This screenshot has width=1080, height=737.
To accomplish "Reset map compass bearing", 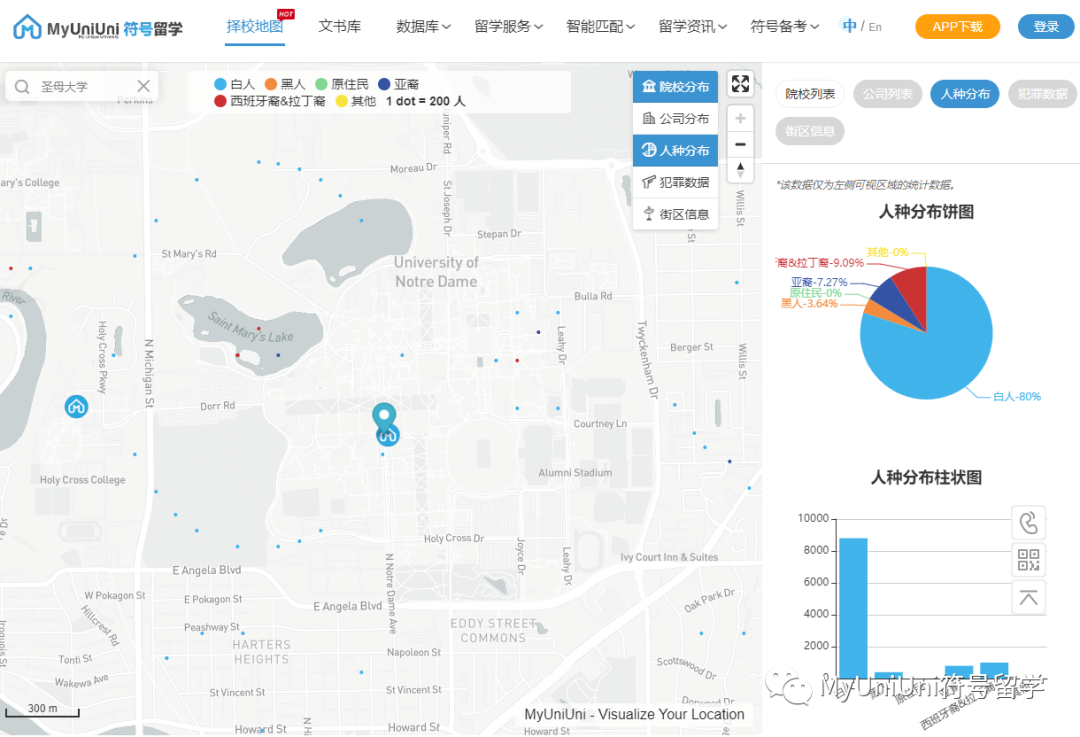I will tap(740, 169).
